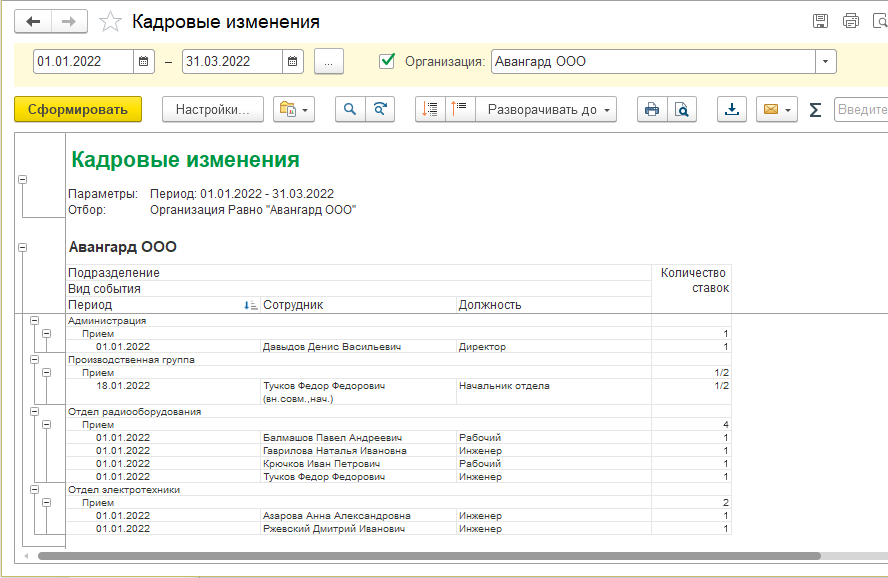Collapse the Администрация group in tree
The height and width of the screenshot is (578, 888).
(x=35, y=321)
